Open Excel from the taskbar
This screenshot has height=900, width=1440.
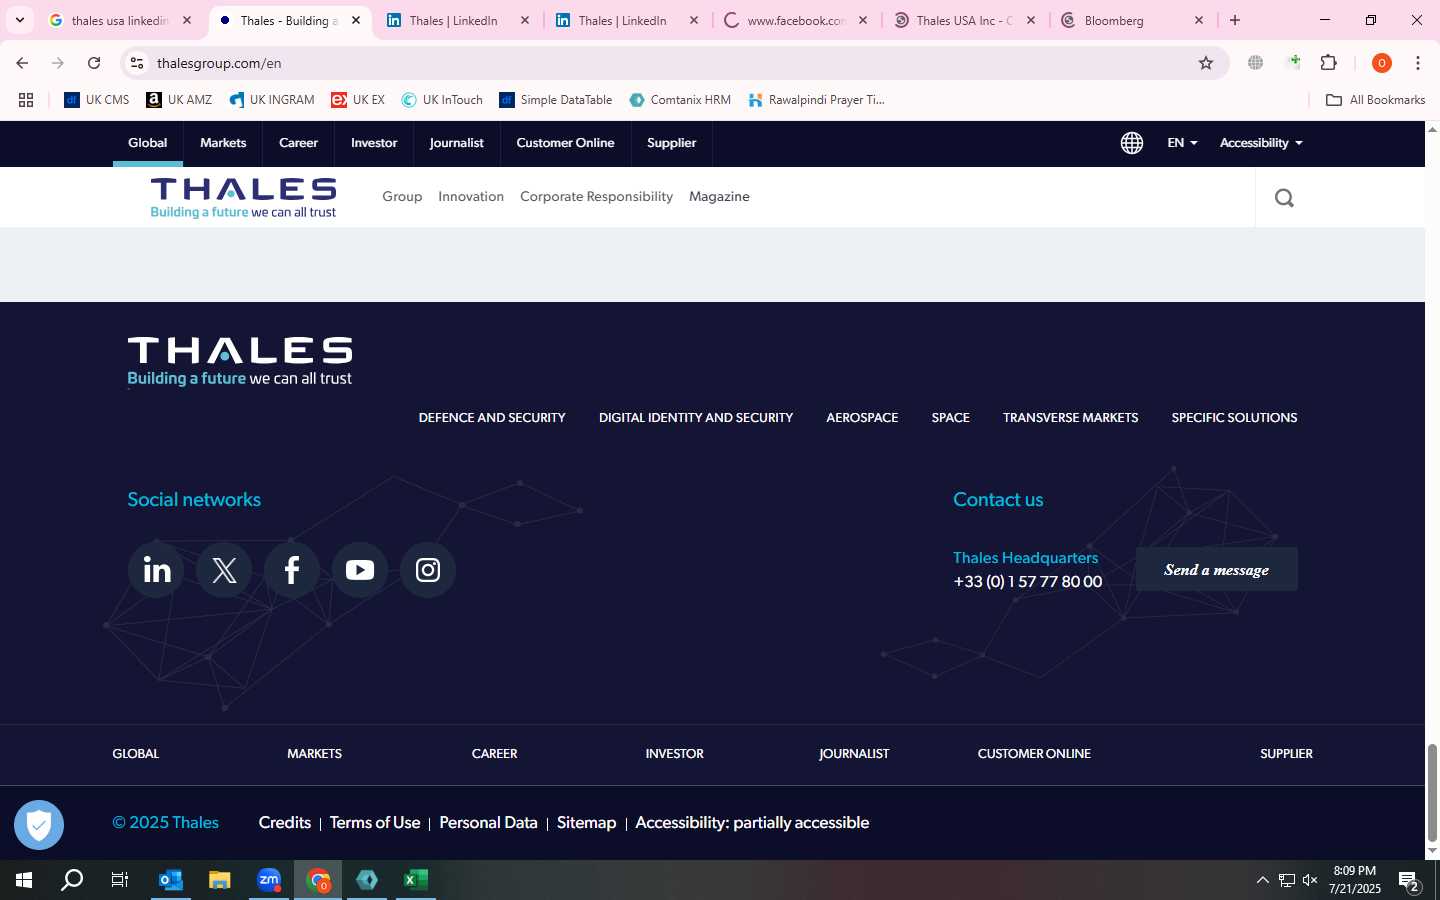point(416,880)
